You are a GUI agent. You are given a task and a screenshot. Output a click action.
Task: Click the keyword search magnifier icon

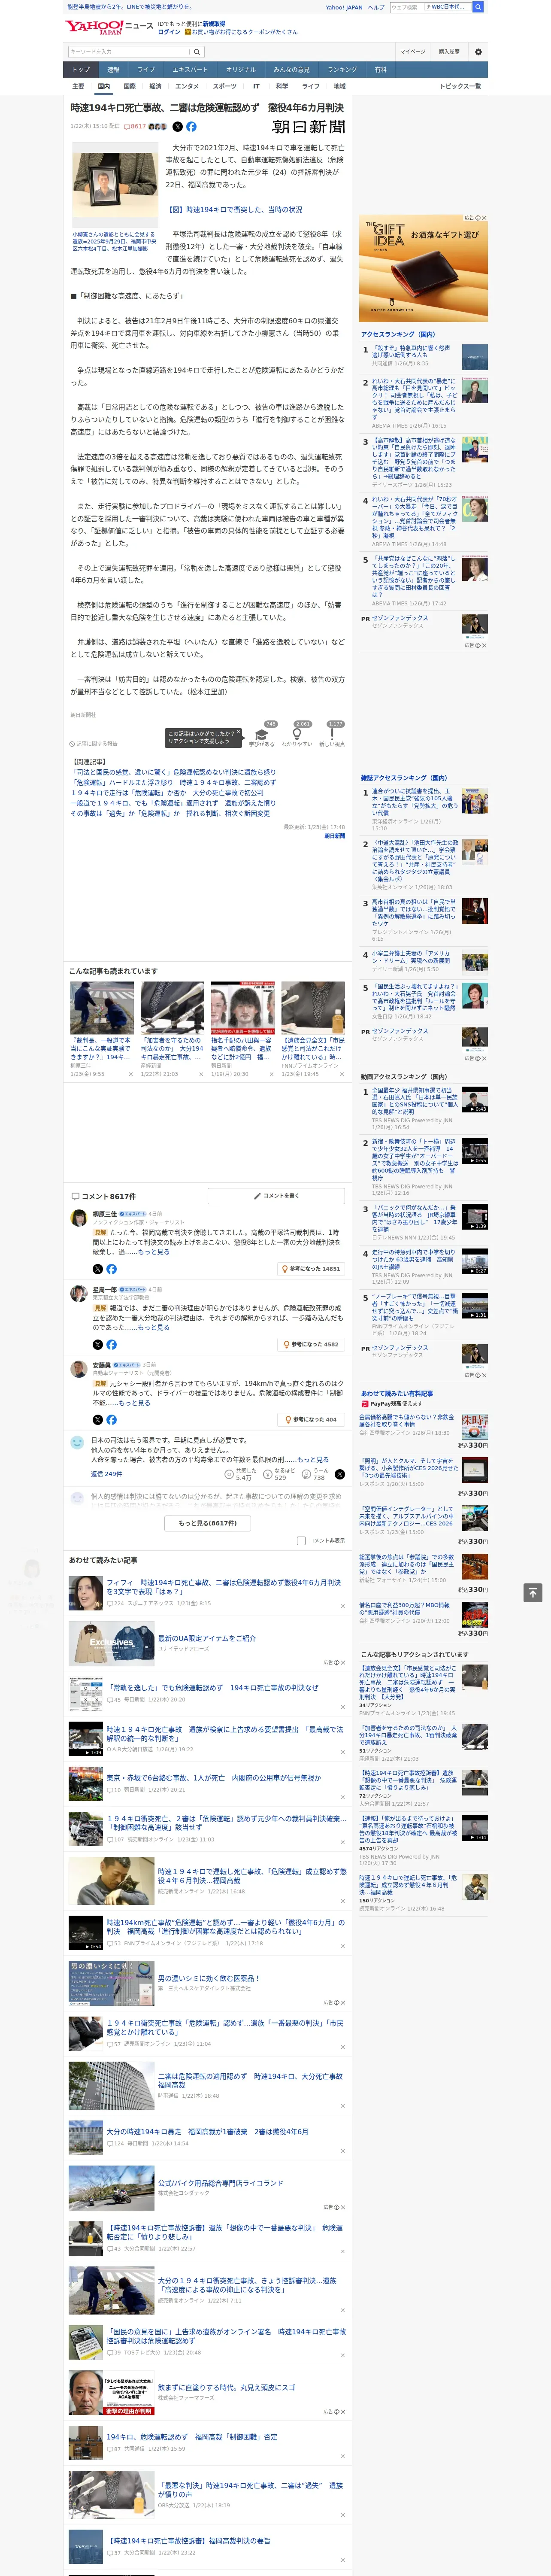pos(196,51)
